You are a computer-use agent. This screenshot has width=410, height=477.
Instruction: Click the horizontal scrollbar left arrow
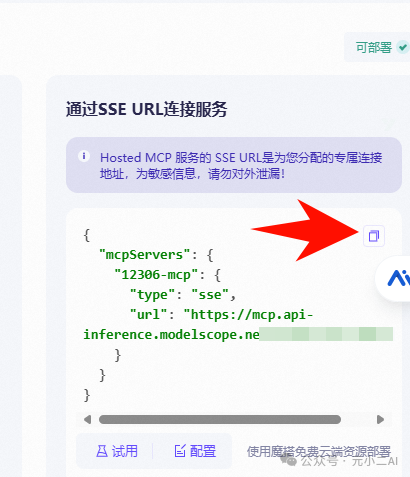[x=87, y=419]
